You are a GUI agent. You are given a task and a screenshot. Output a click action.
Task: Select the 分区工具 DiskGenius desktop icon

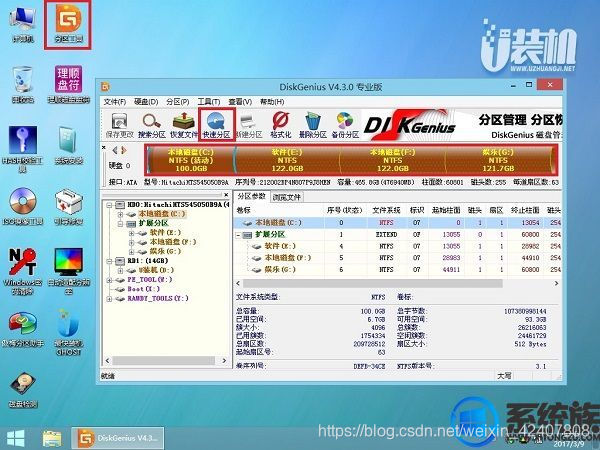click(68, 24)
